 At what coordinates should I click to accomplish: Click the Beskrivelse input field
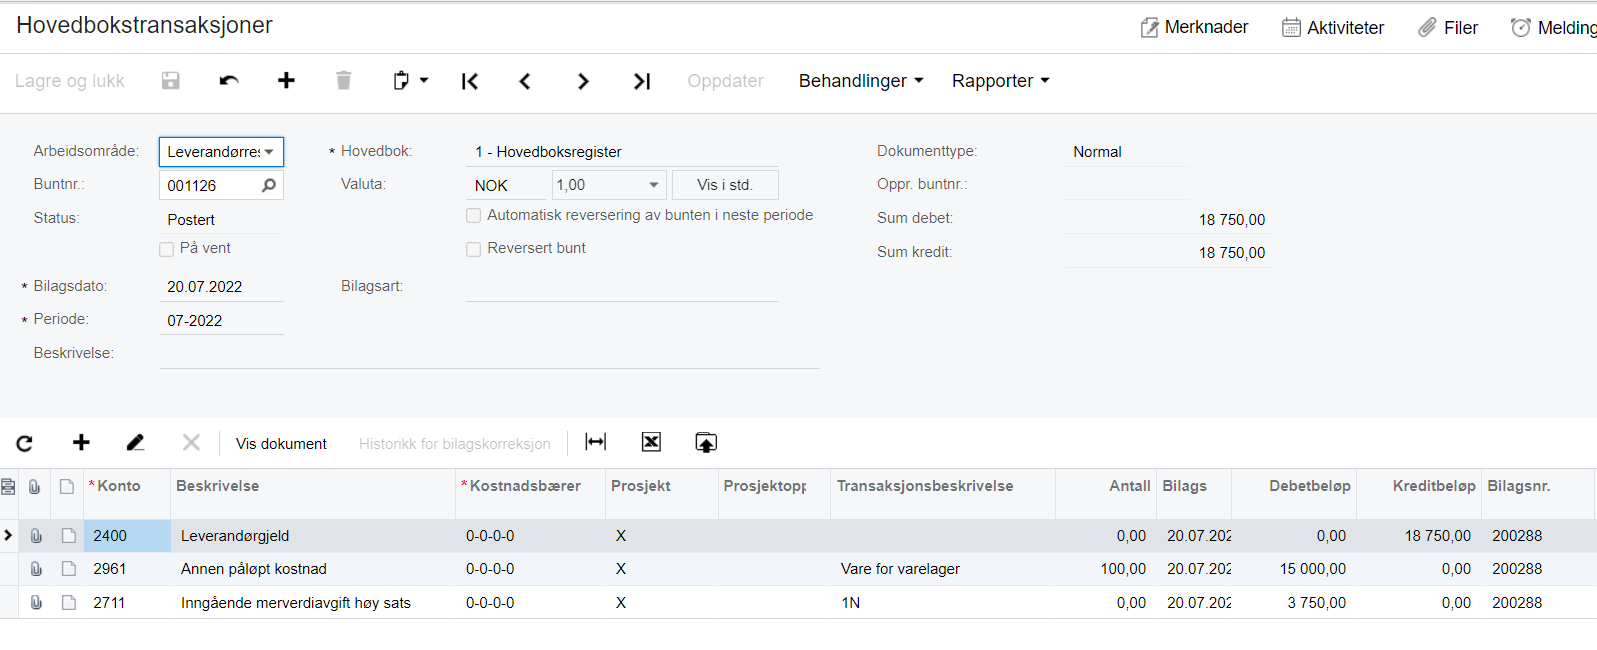[x=489, y=354]
